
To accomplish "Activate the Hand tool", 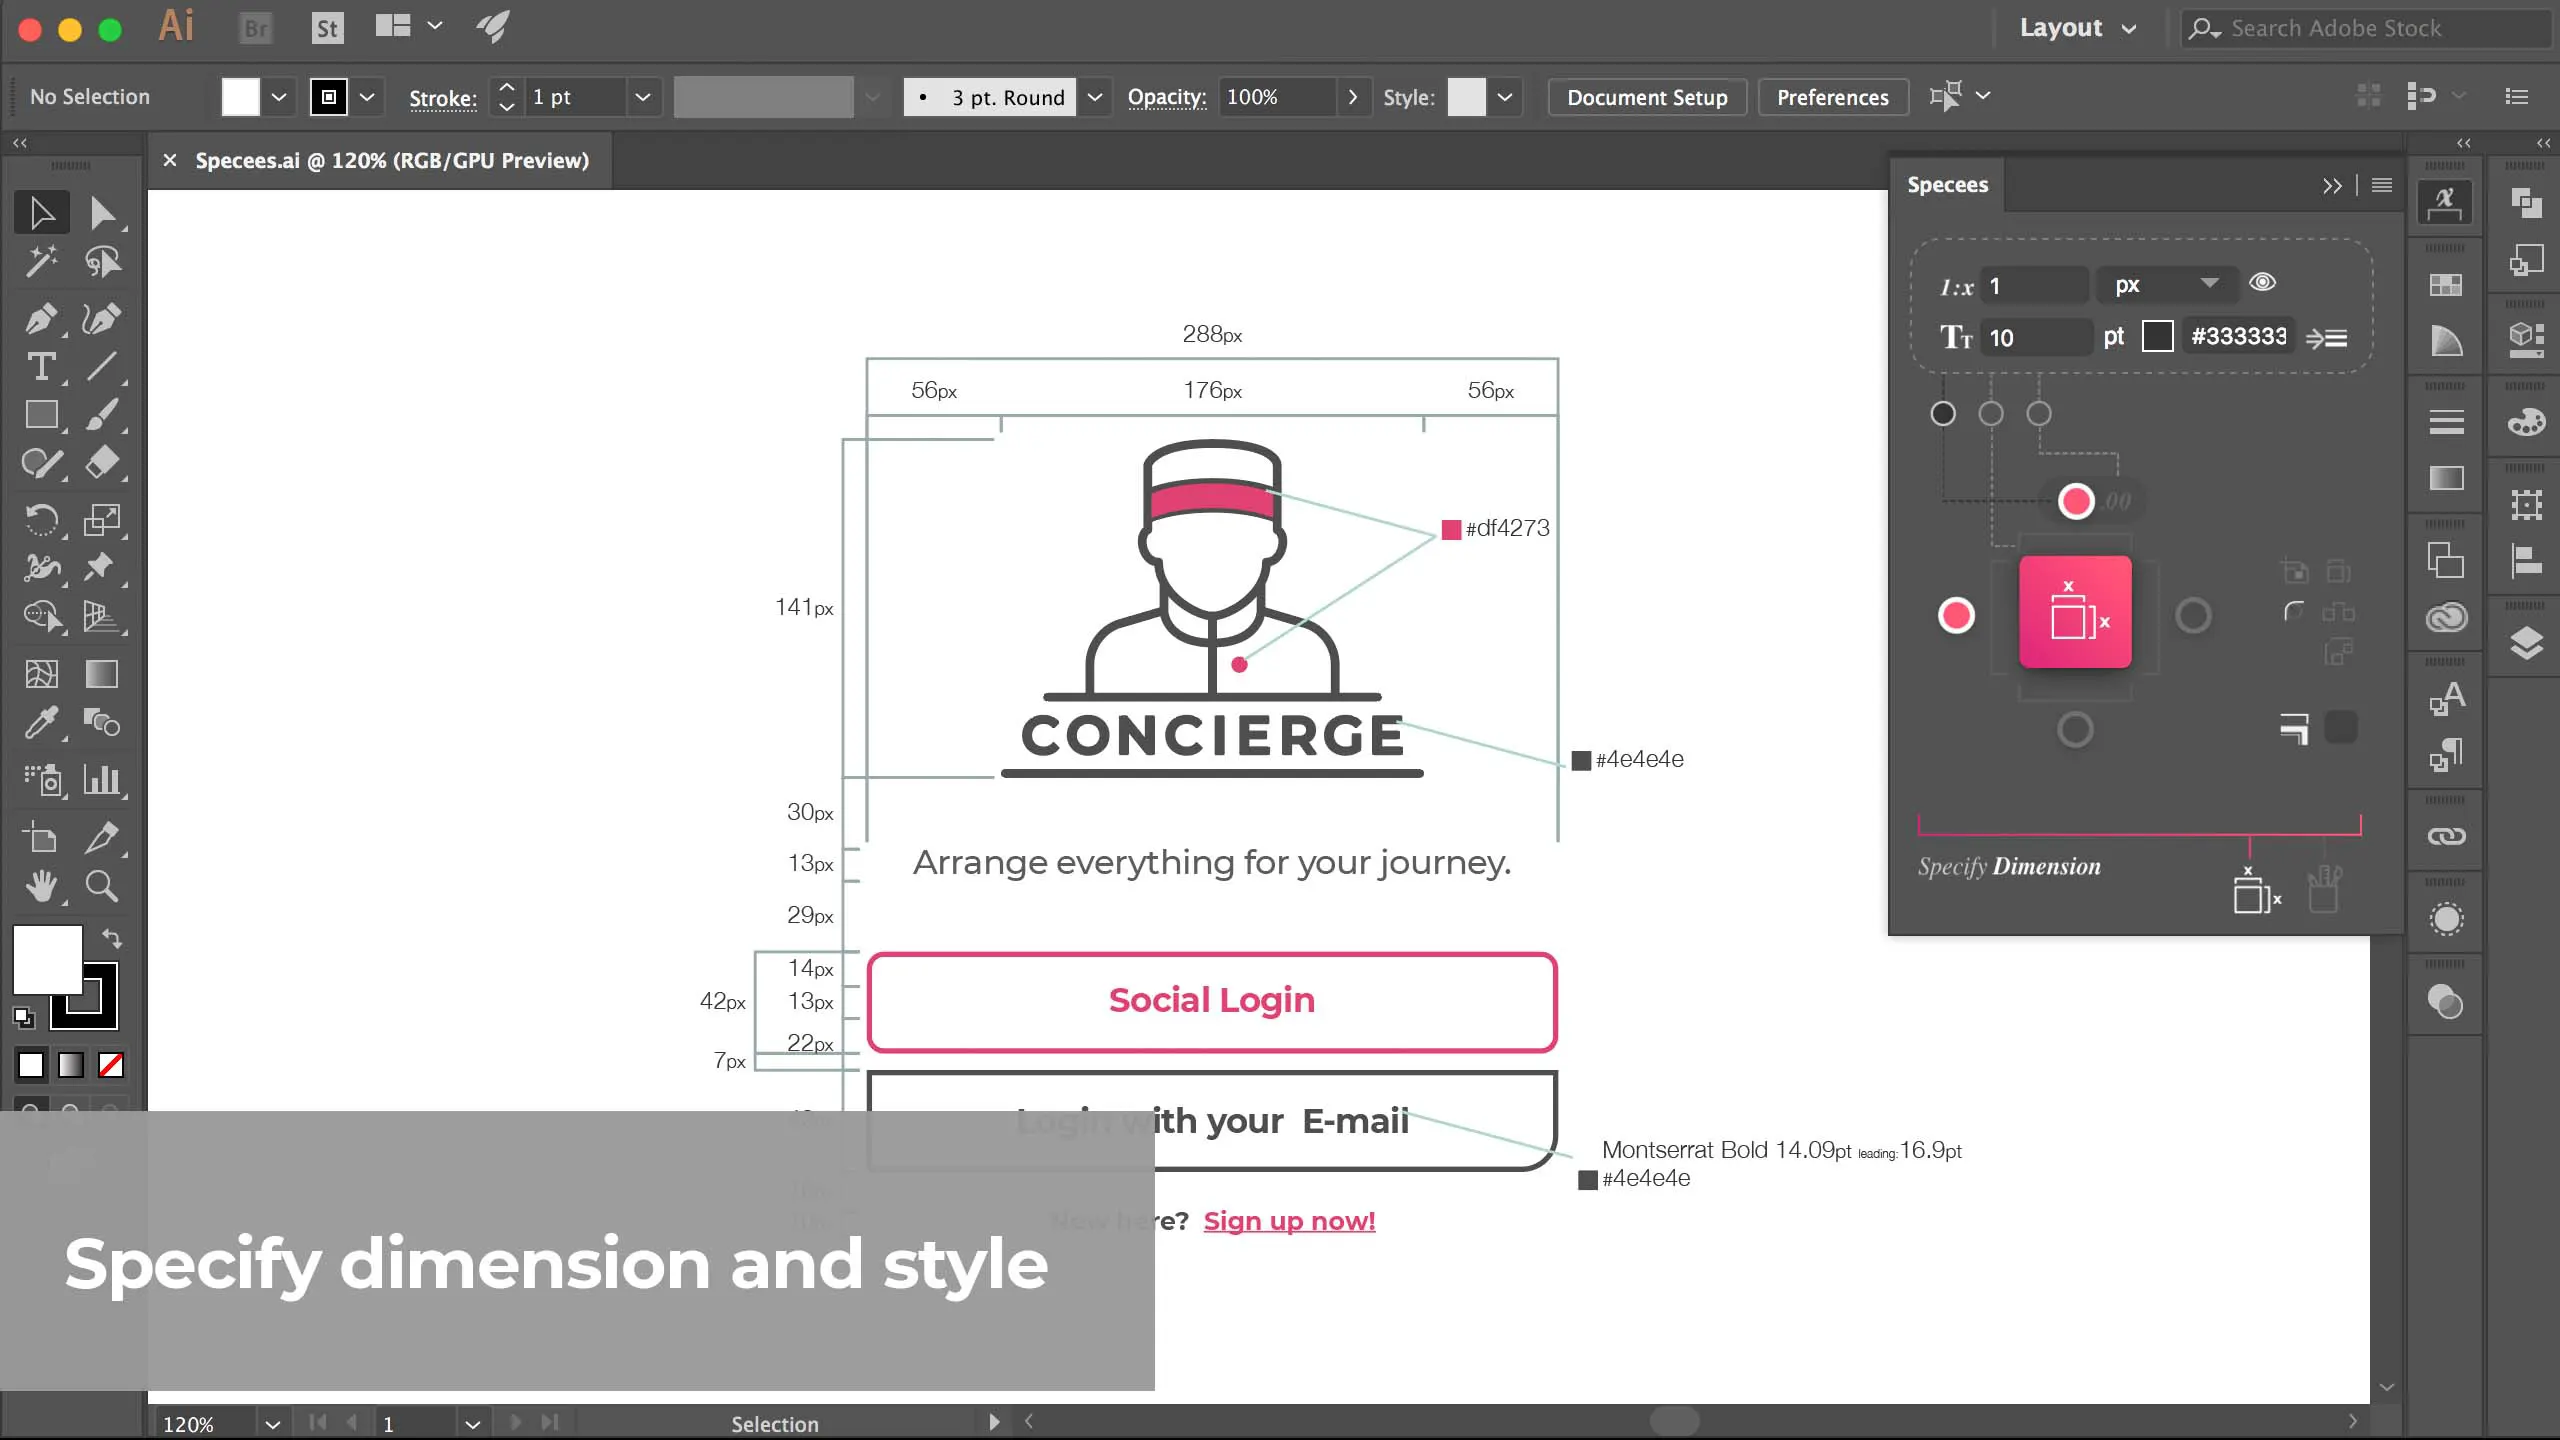I will click(42, 886).
